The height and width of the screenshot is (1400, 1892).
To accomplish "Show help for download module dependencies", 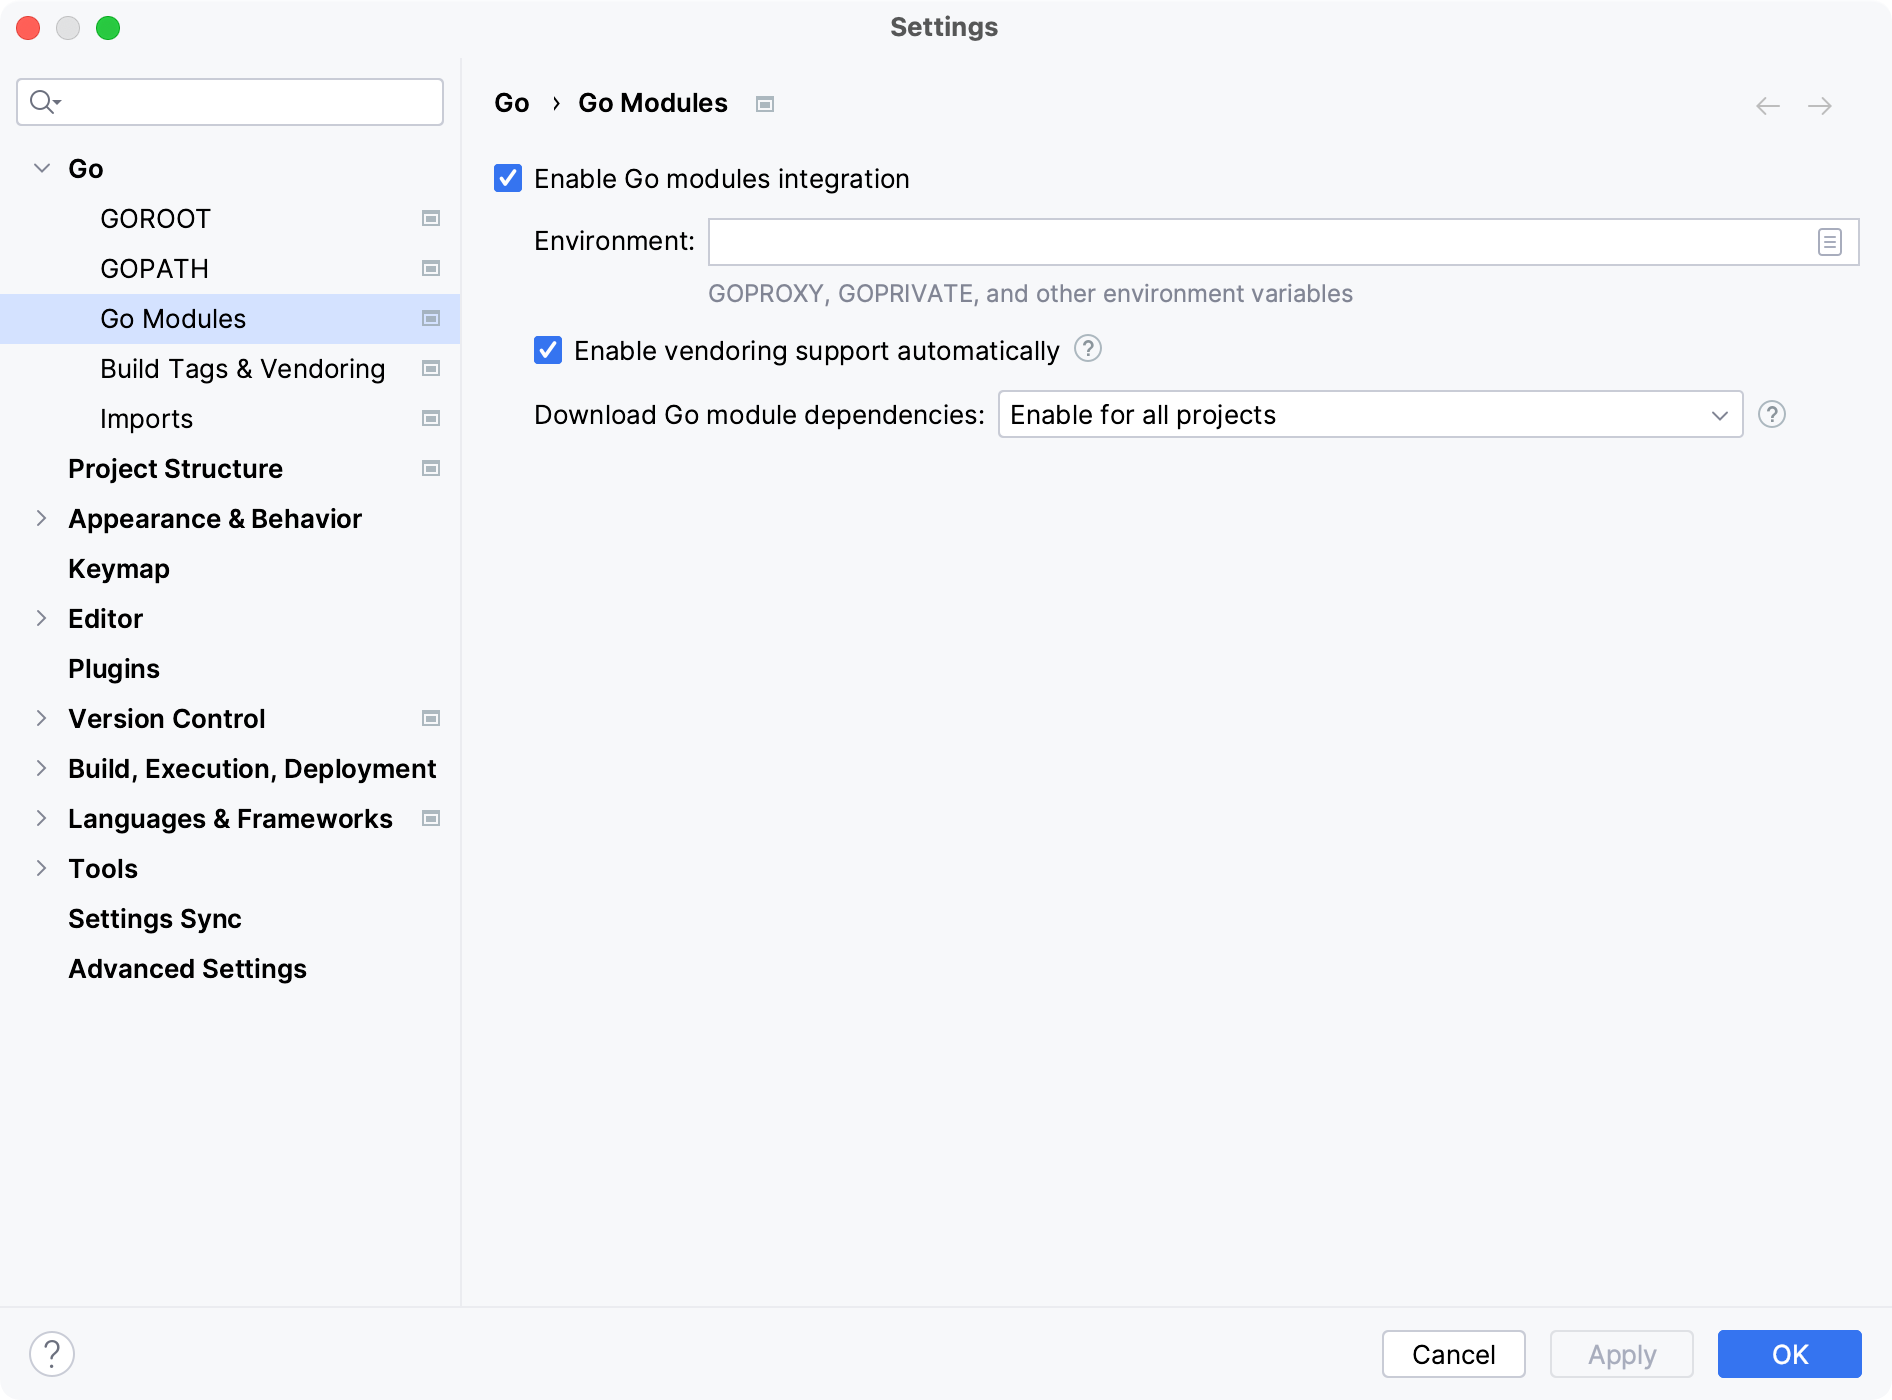I will pos(1772,414).
